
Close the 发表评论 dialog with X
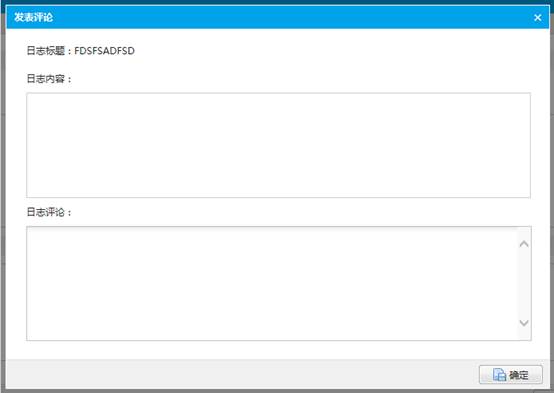pos(537,17)
